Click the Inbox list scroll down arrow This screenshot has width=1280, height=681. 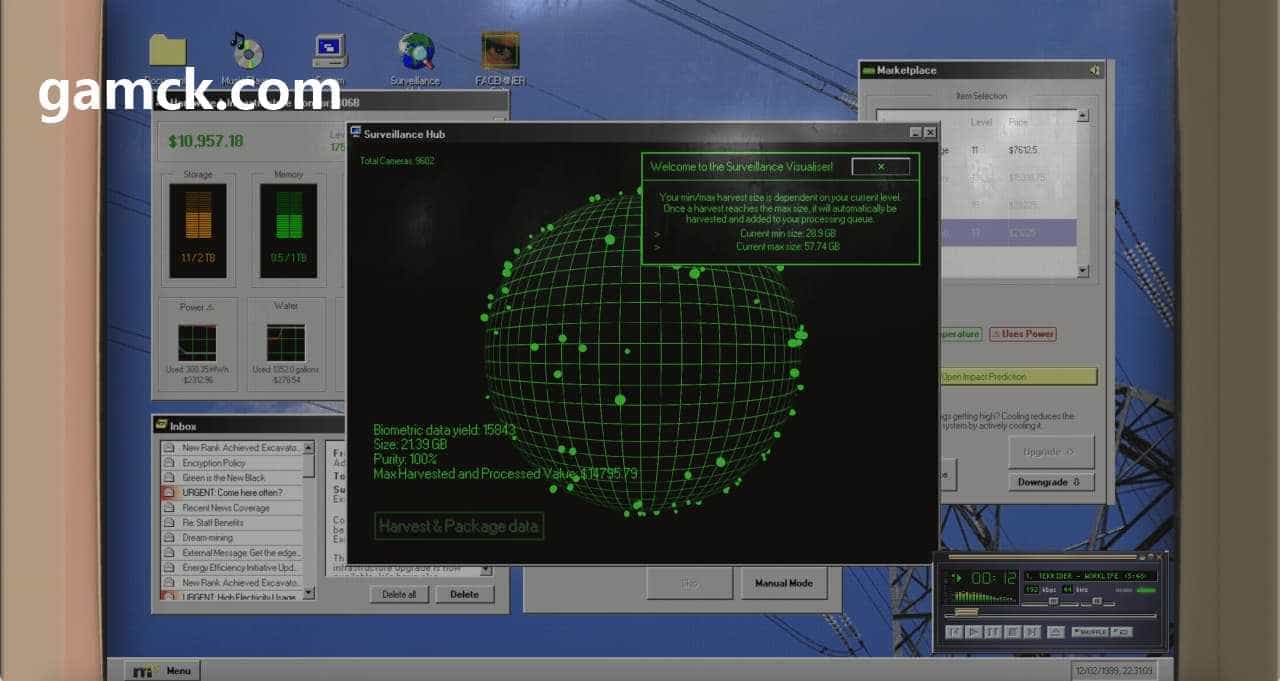coord(308,593)
